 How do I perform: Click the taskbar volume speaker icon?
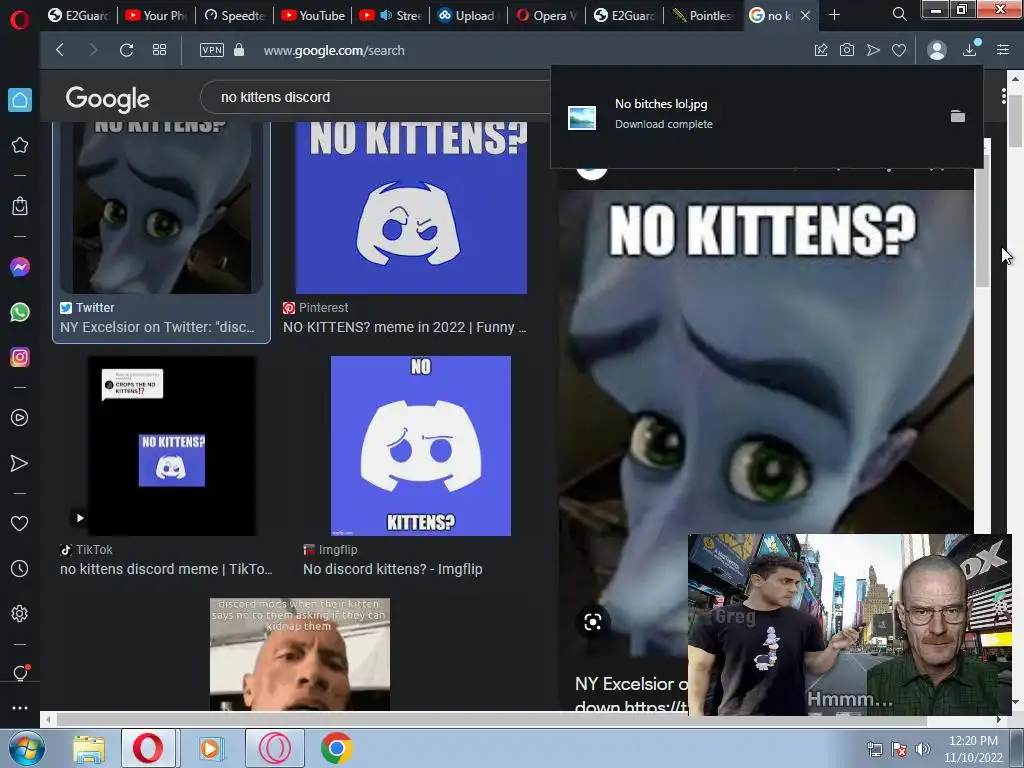coord(922,749)
